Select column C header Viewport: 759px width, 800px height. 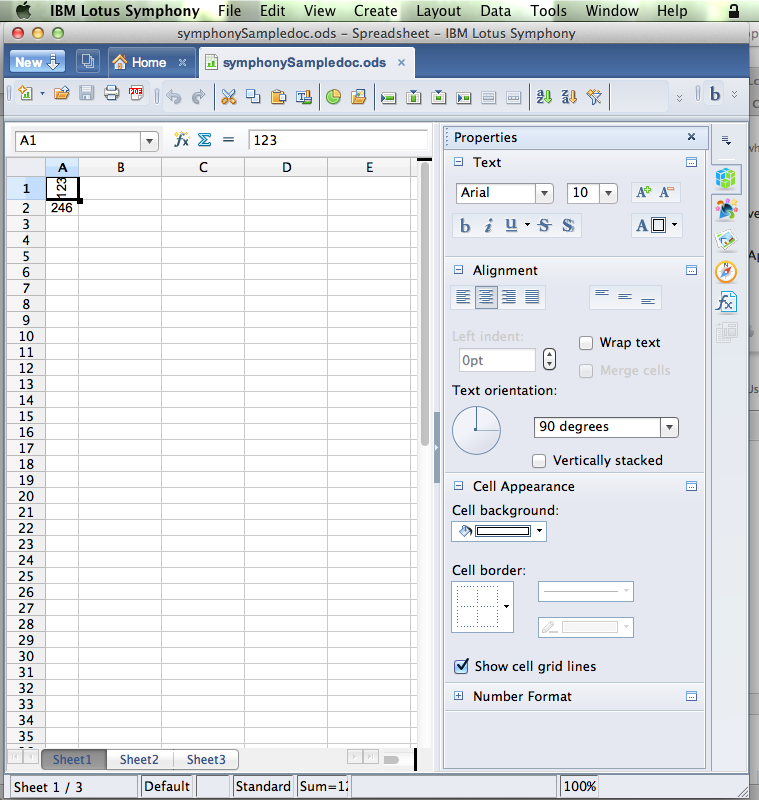coord(203,167)
